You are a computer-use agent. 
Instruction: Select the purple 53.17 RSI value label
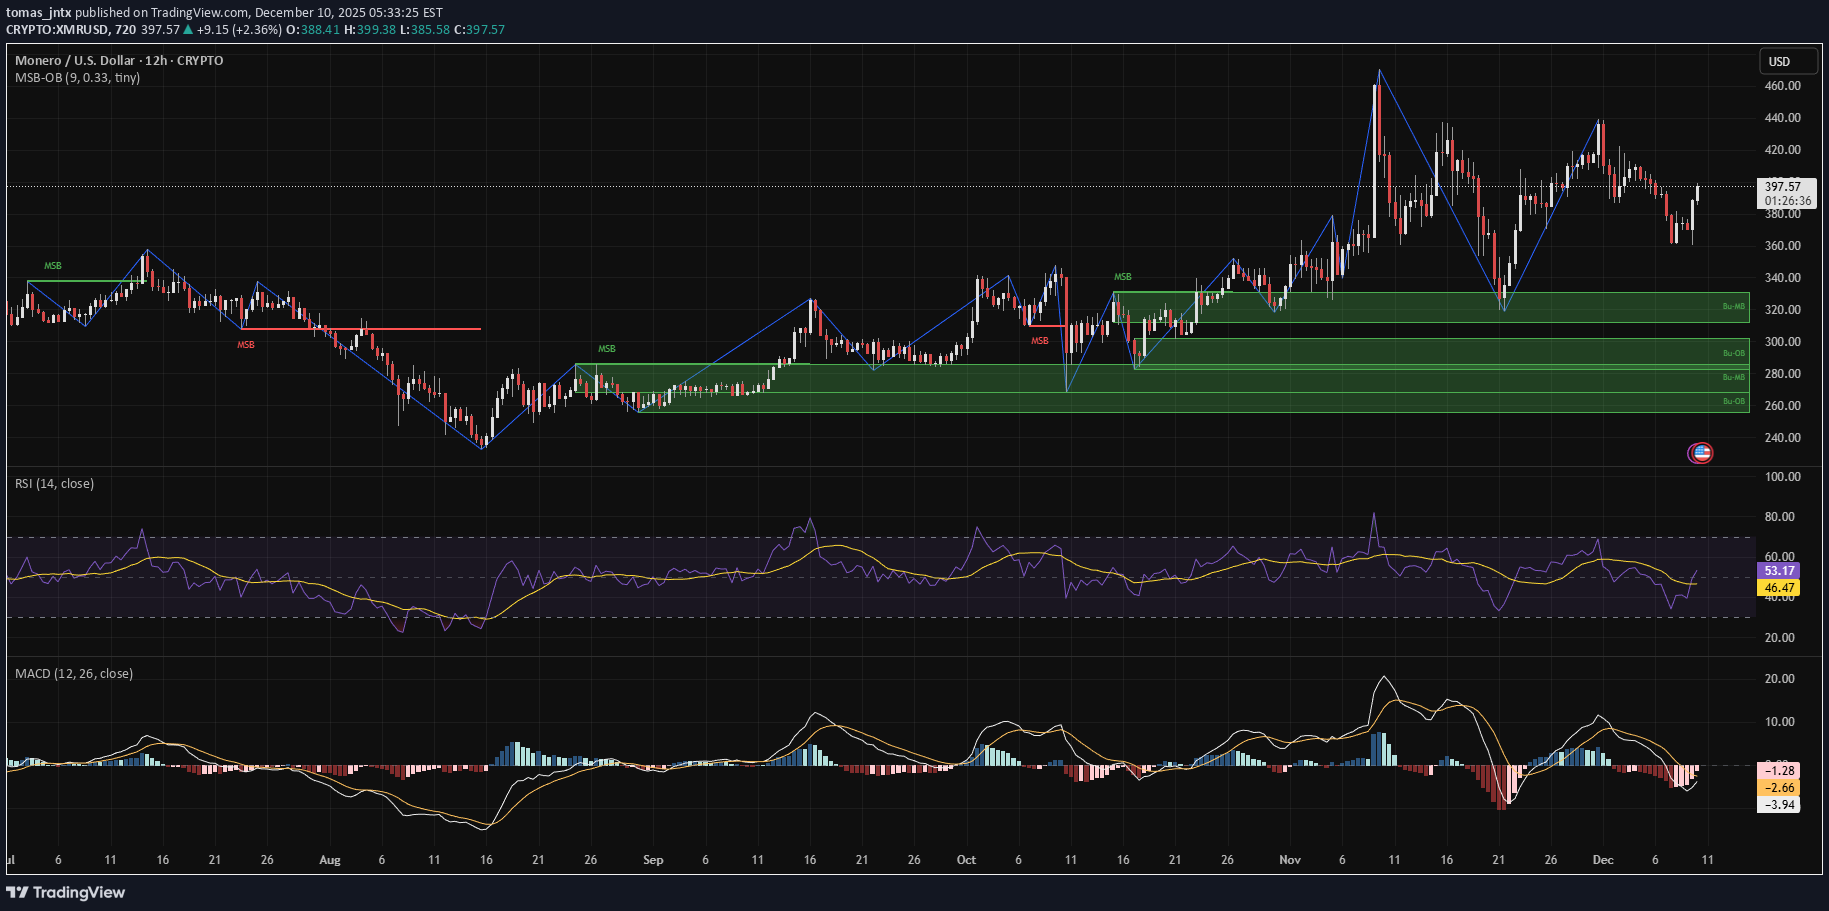(x=1779, y=570)
